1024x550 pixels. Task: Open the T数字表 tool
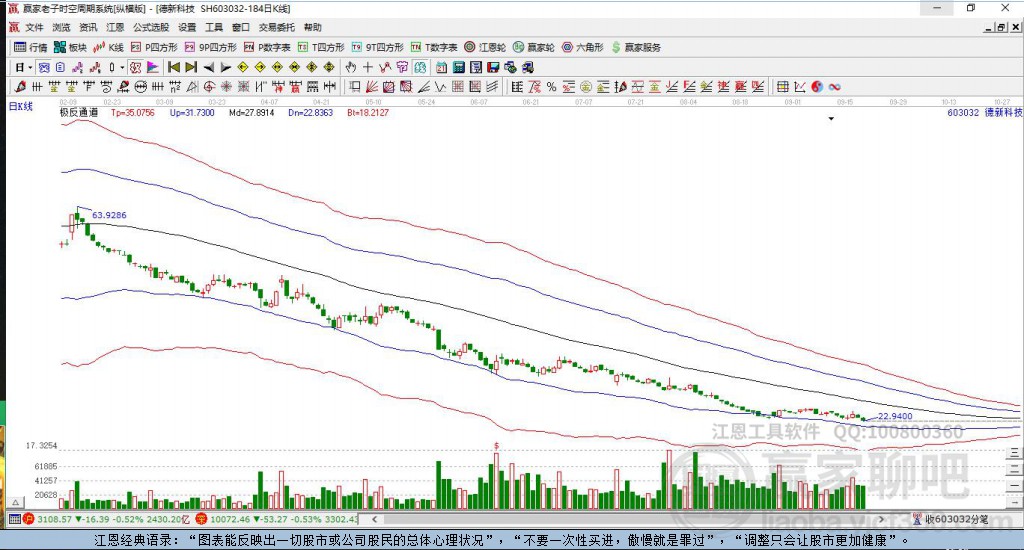pyautogui.click(x=434, y=47)
